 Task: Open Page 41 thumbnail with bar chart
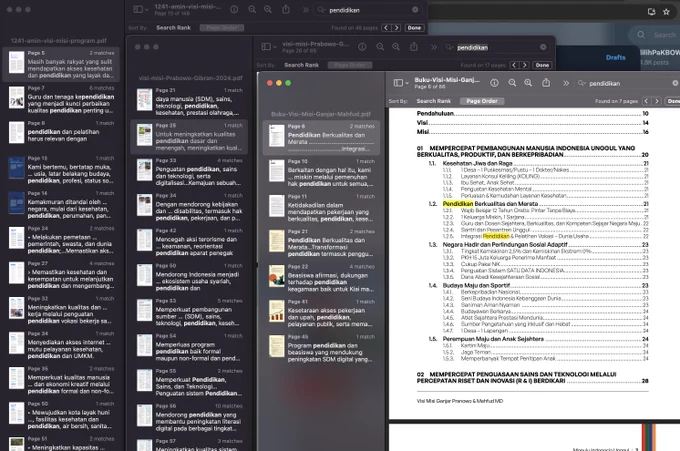pos(277,311)
